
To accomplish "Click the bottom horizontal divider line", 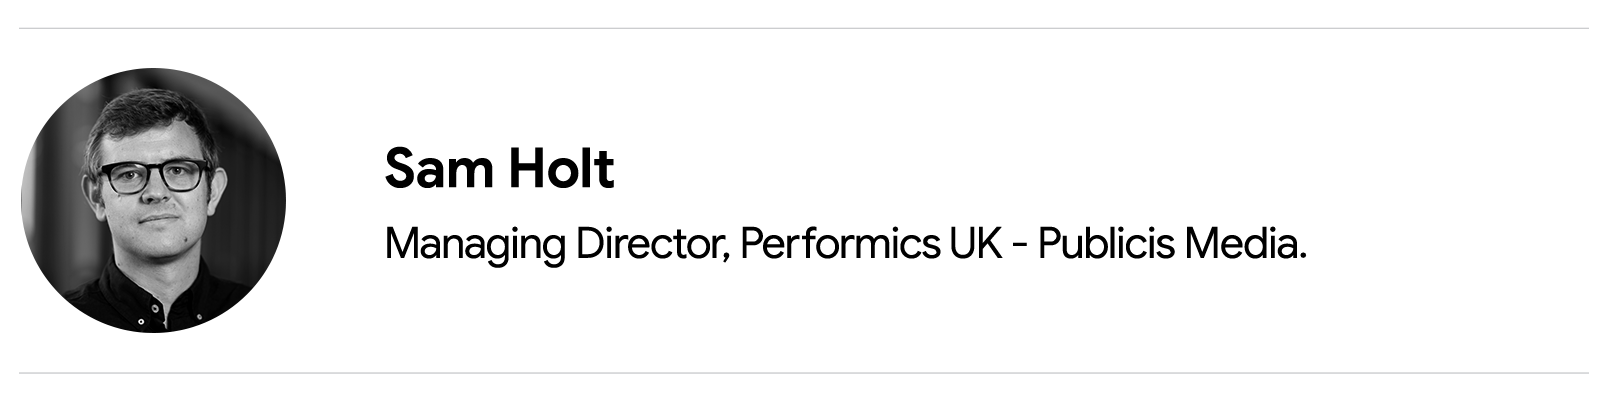I will click(x=804, y=373).
